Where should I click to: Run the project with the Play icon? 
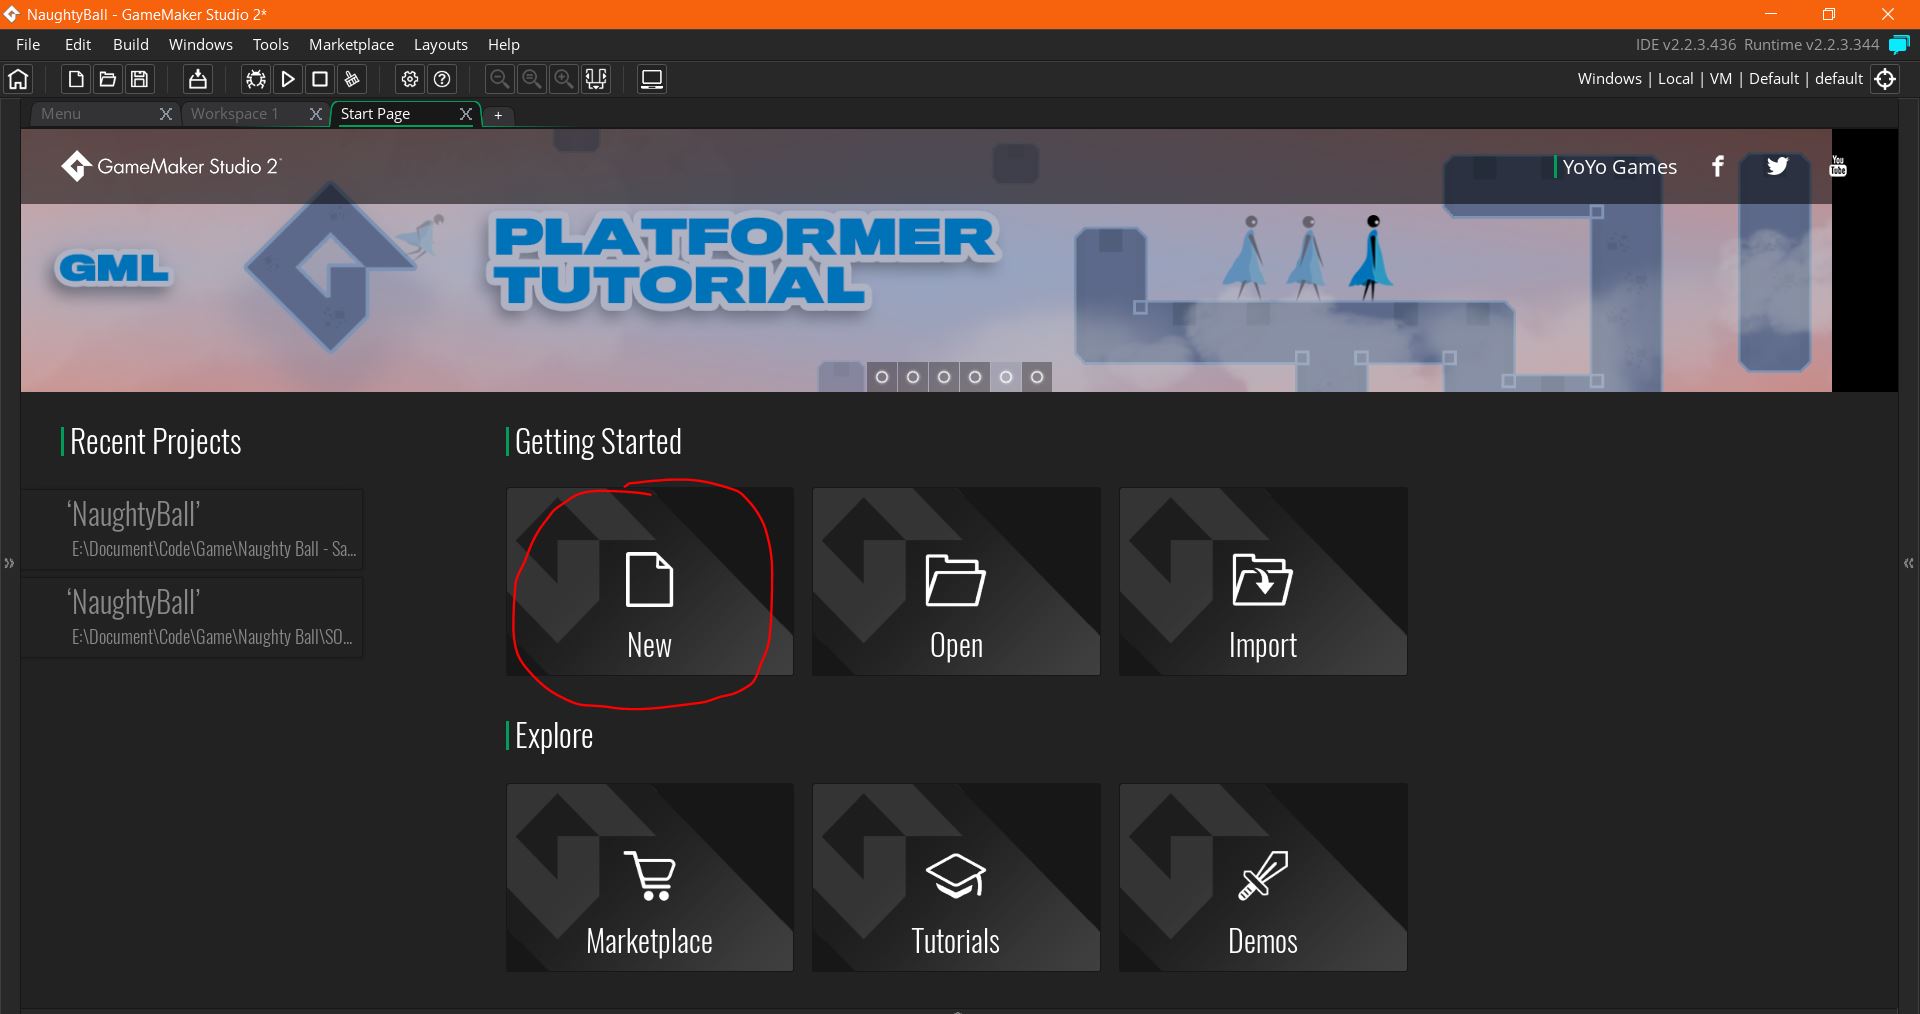click(288, 79)
